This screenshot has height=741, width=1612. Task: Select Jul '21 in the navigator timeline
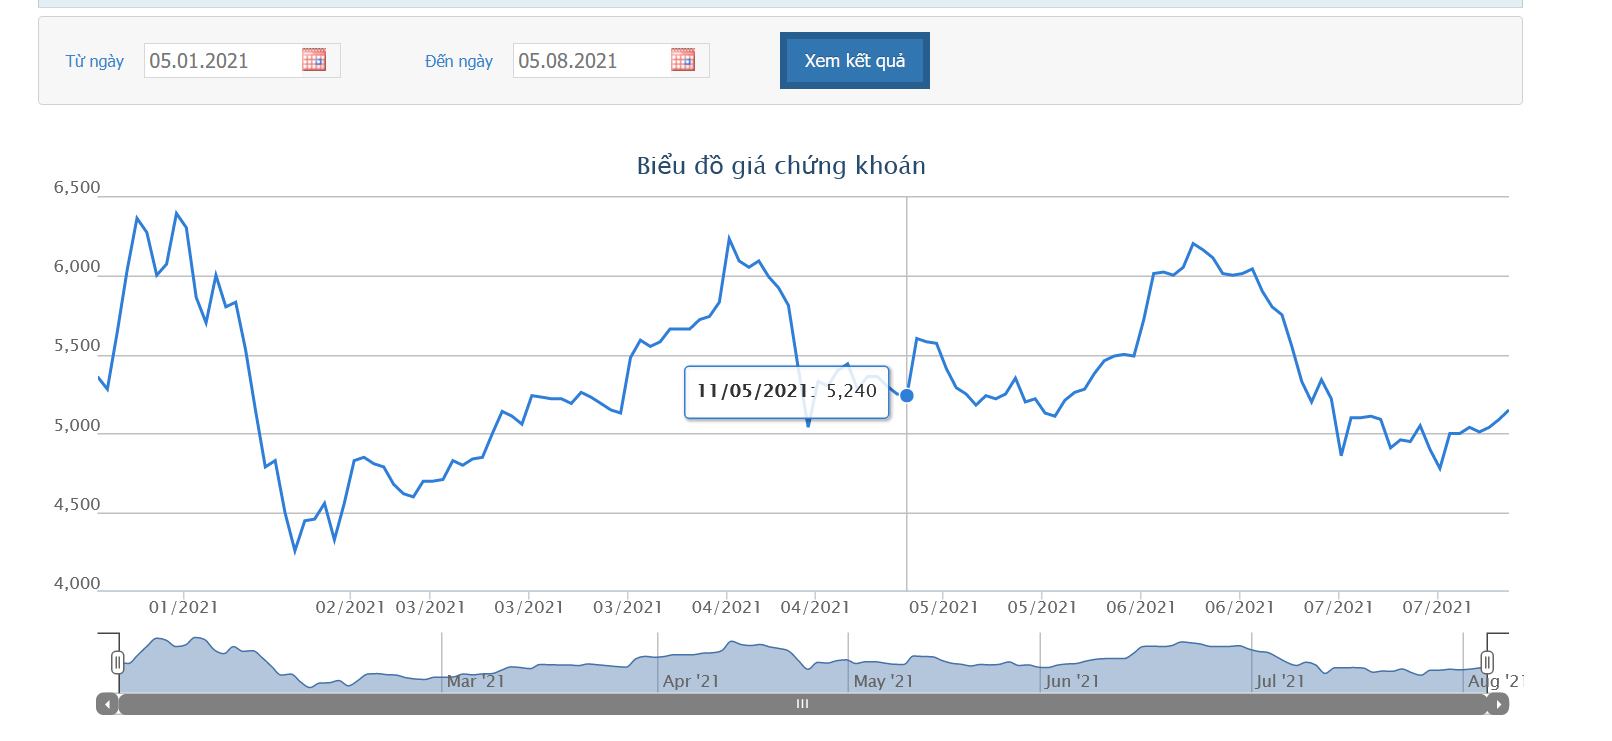[1280, 681]
